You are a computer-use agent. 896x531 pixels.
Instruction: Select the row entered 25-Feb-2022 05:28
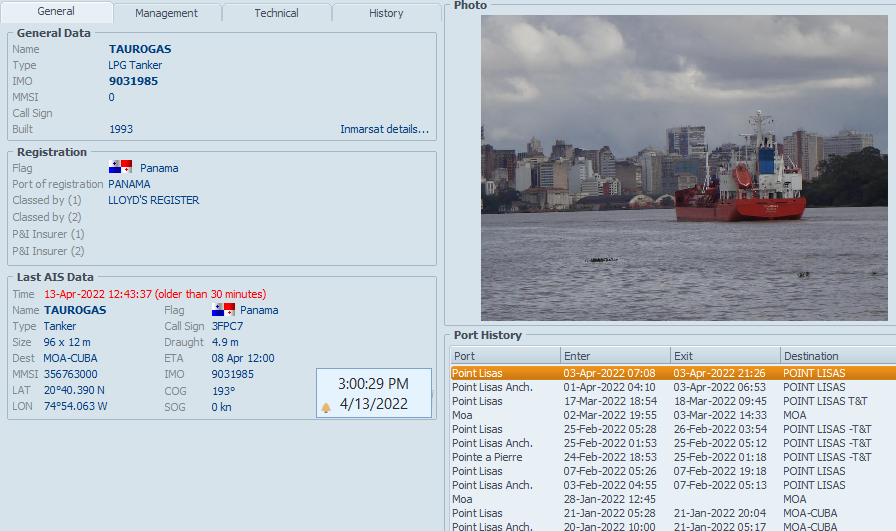(673, 429)
